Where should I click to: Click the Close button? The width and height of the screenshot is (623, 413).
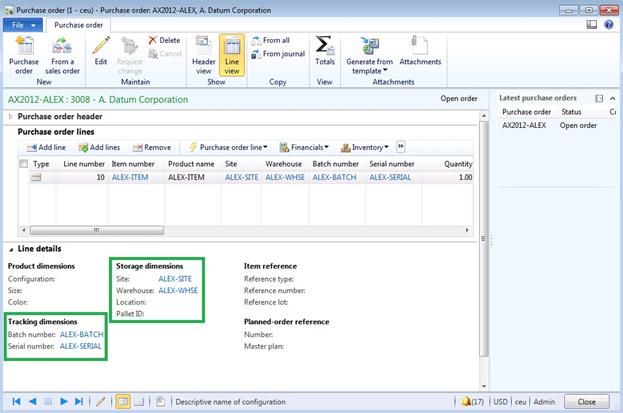pyautogui.click(x=586, y=402)
